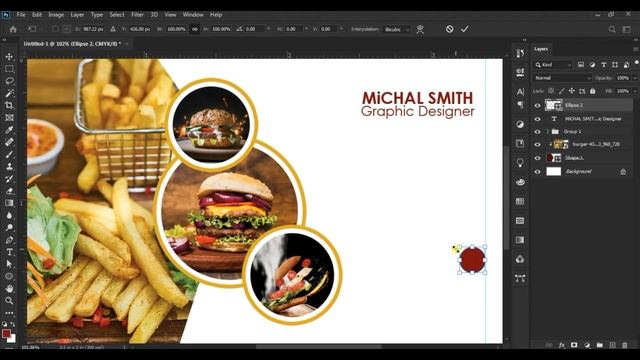Open the Window menu
Viewport: 640px width, 360px height.
point(193,15)
